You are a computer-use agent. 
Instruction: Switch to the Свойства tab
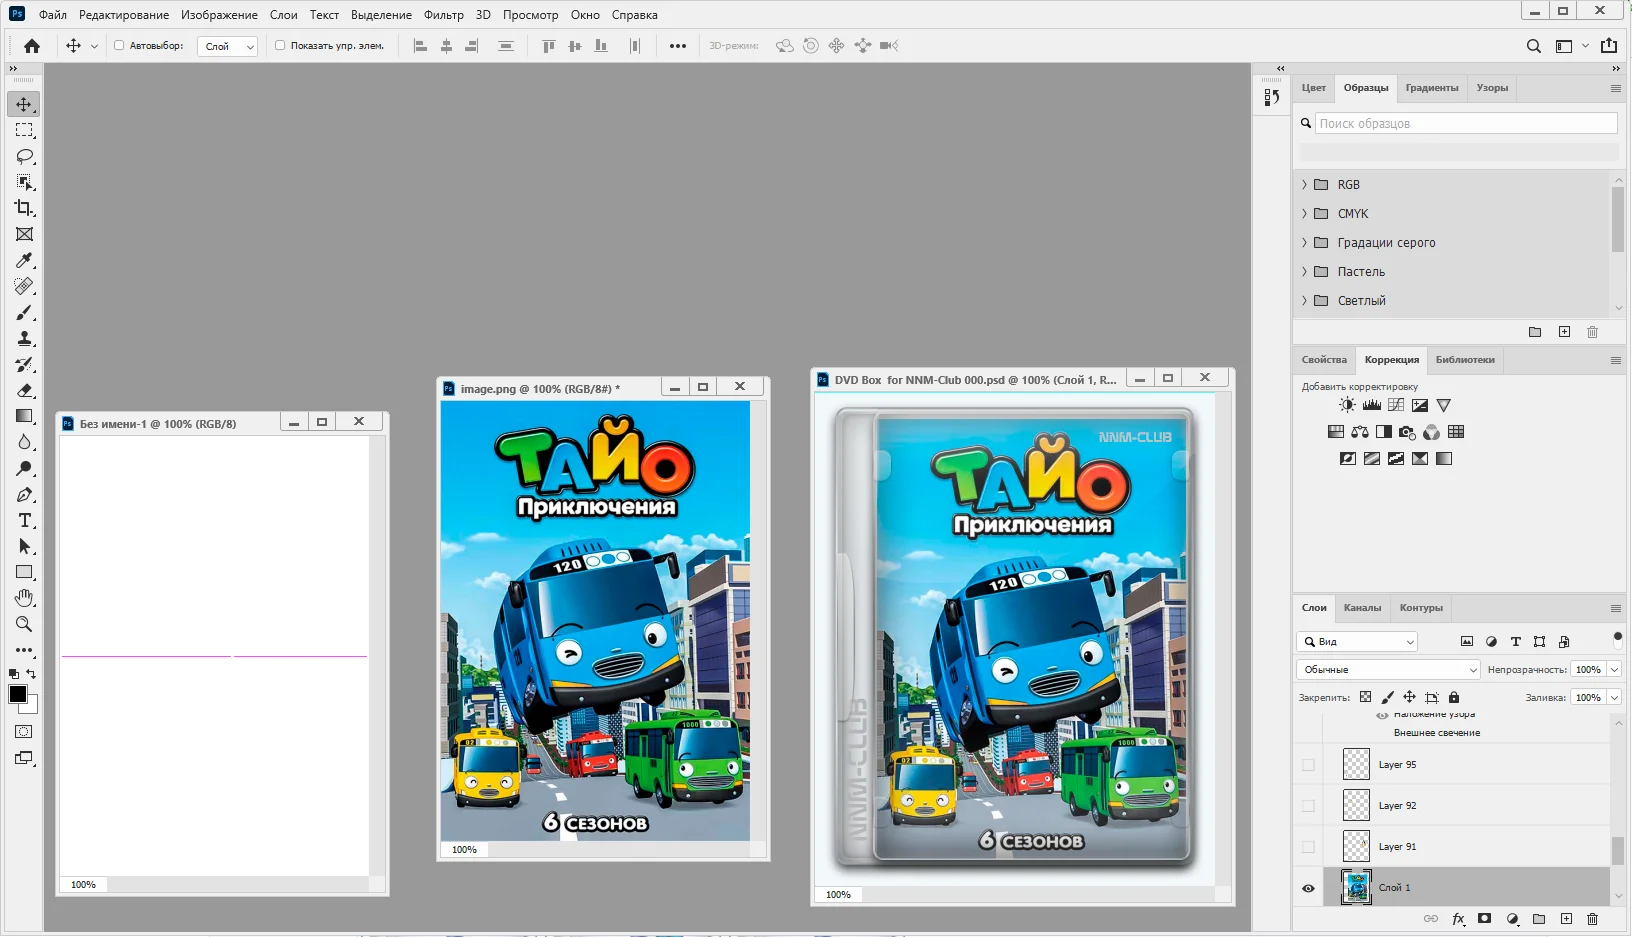coord(1324,360)
